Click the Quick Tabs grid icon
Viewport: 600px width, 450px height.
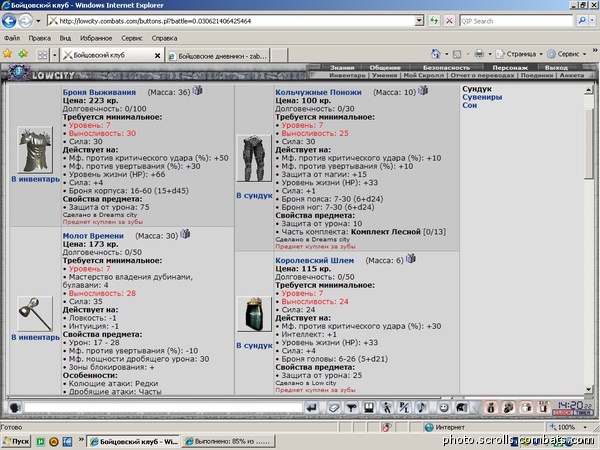click(x=42, y=55)
